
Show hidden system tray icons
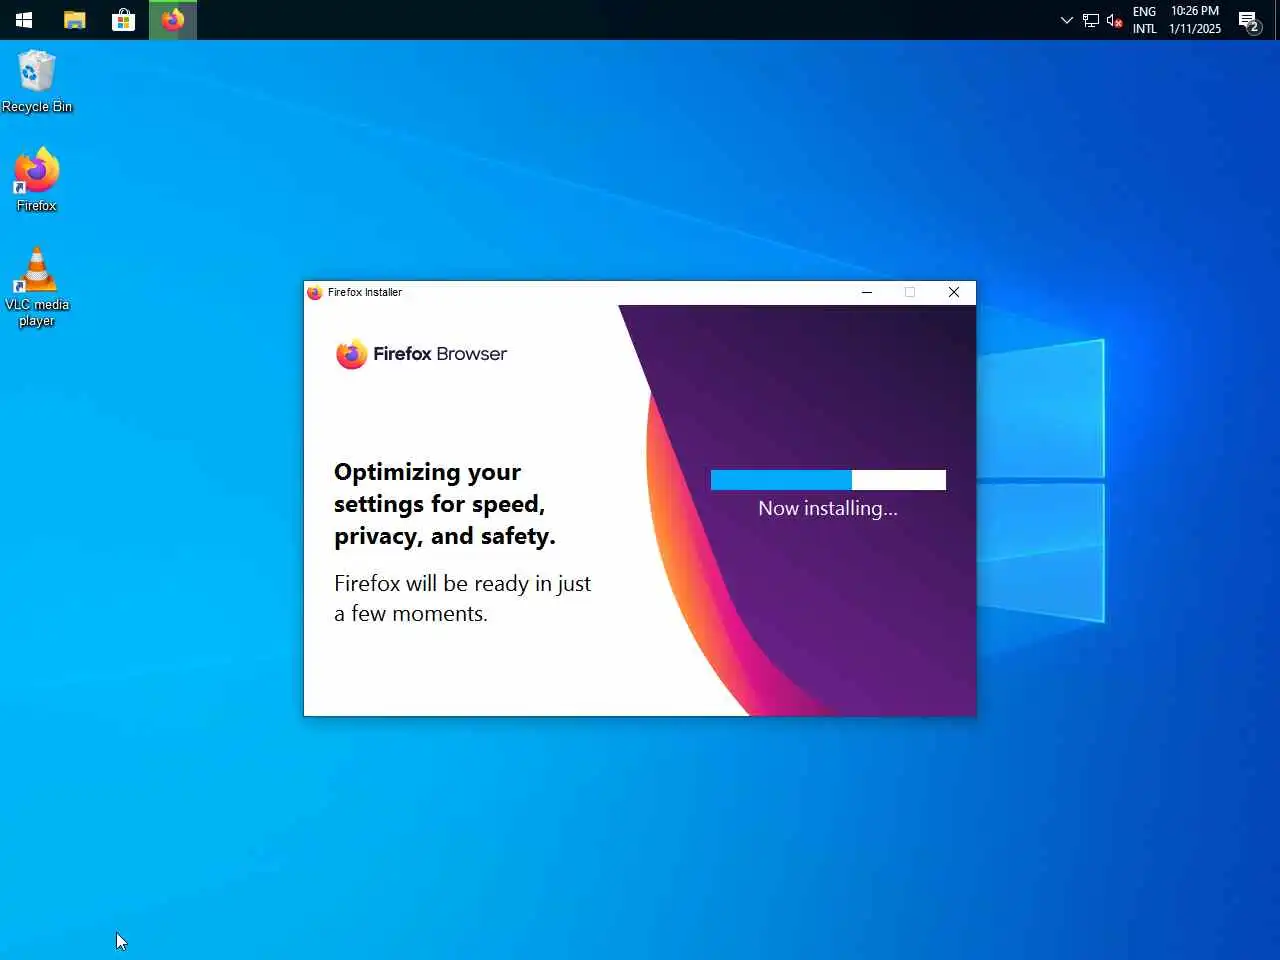[1066, 20]
